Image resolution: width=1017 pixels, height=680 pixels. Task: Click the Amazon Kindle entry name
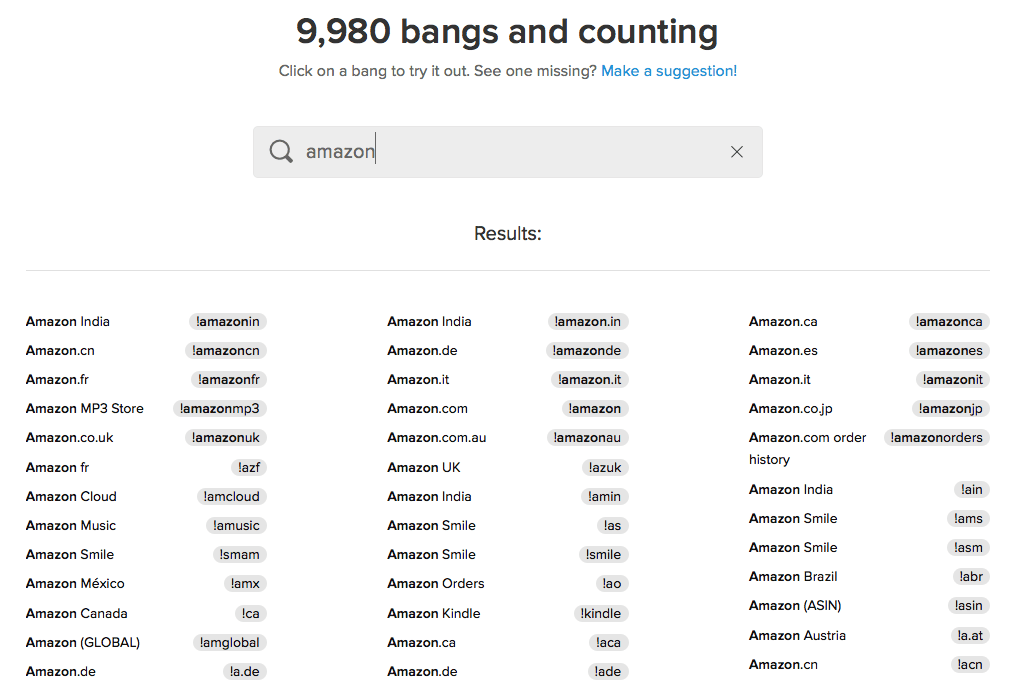coord(433,613)
